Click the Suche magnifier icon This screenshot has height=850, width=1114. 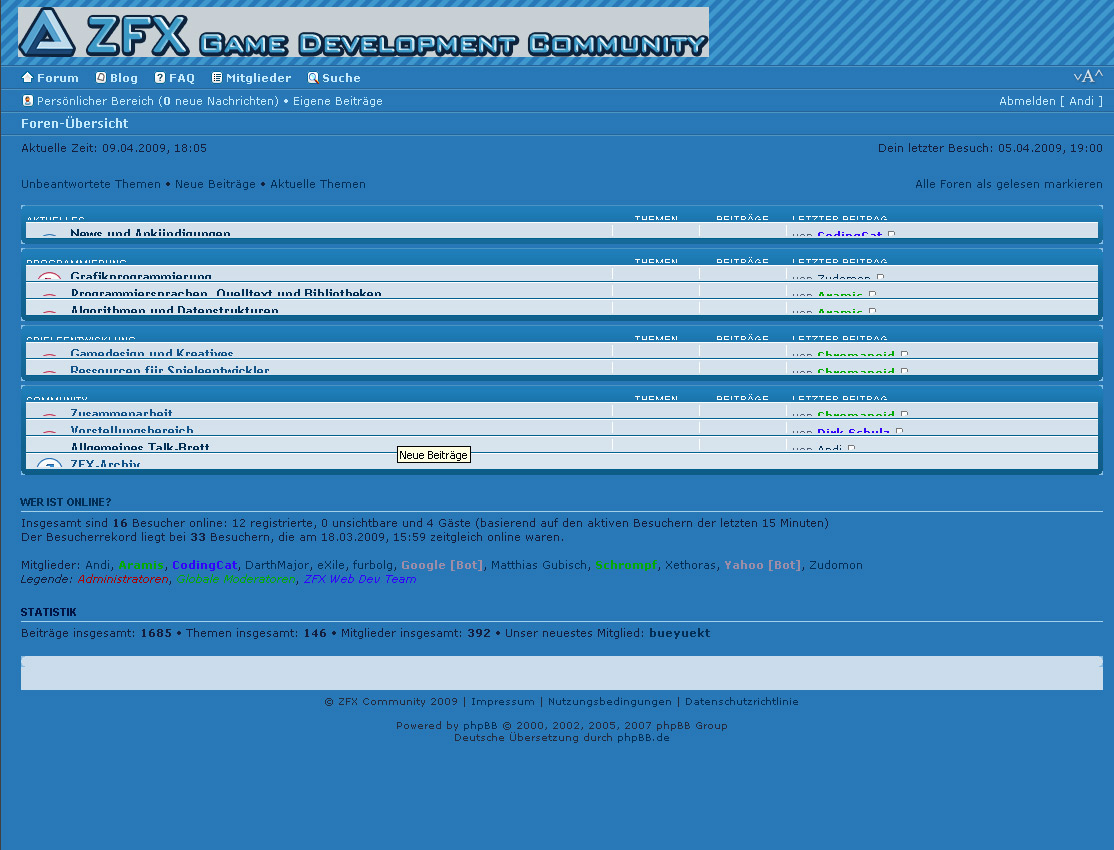313,78
